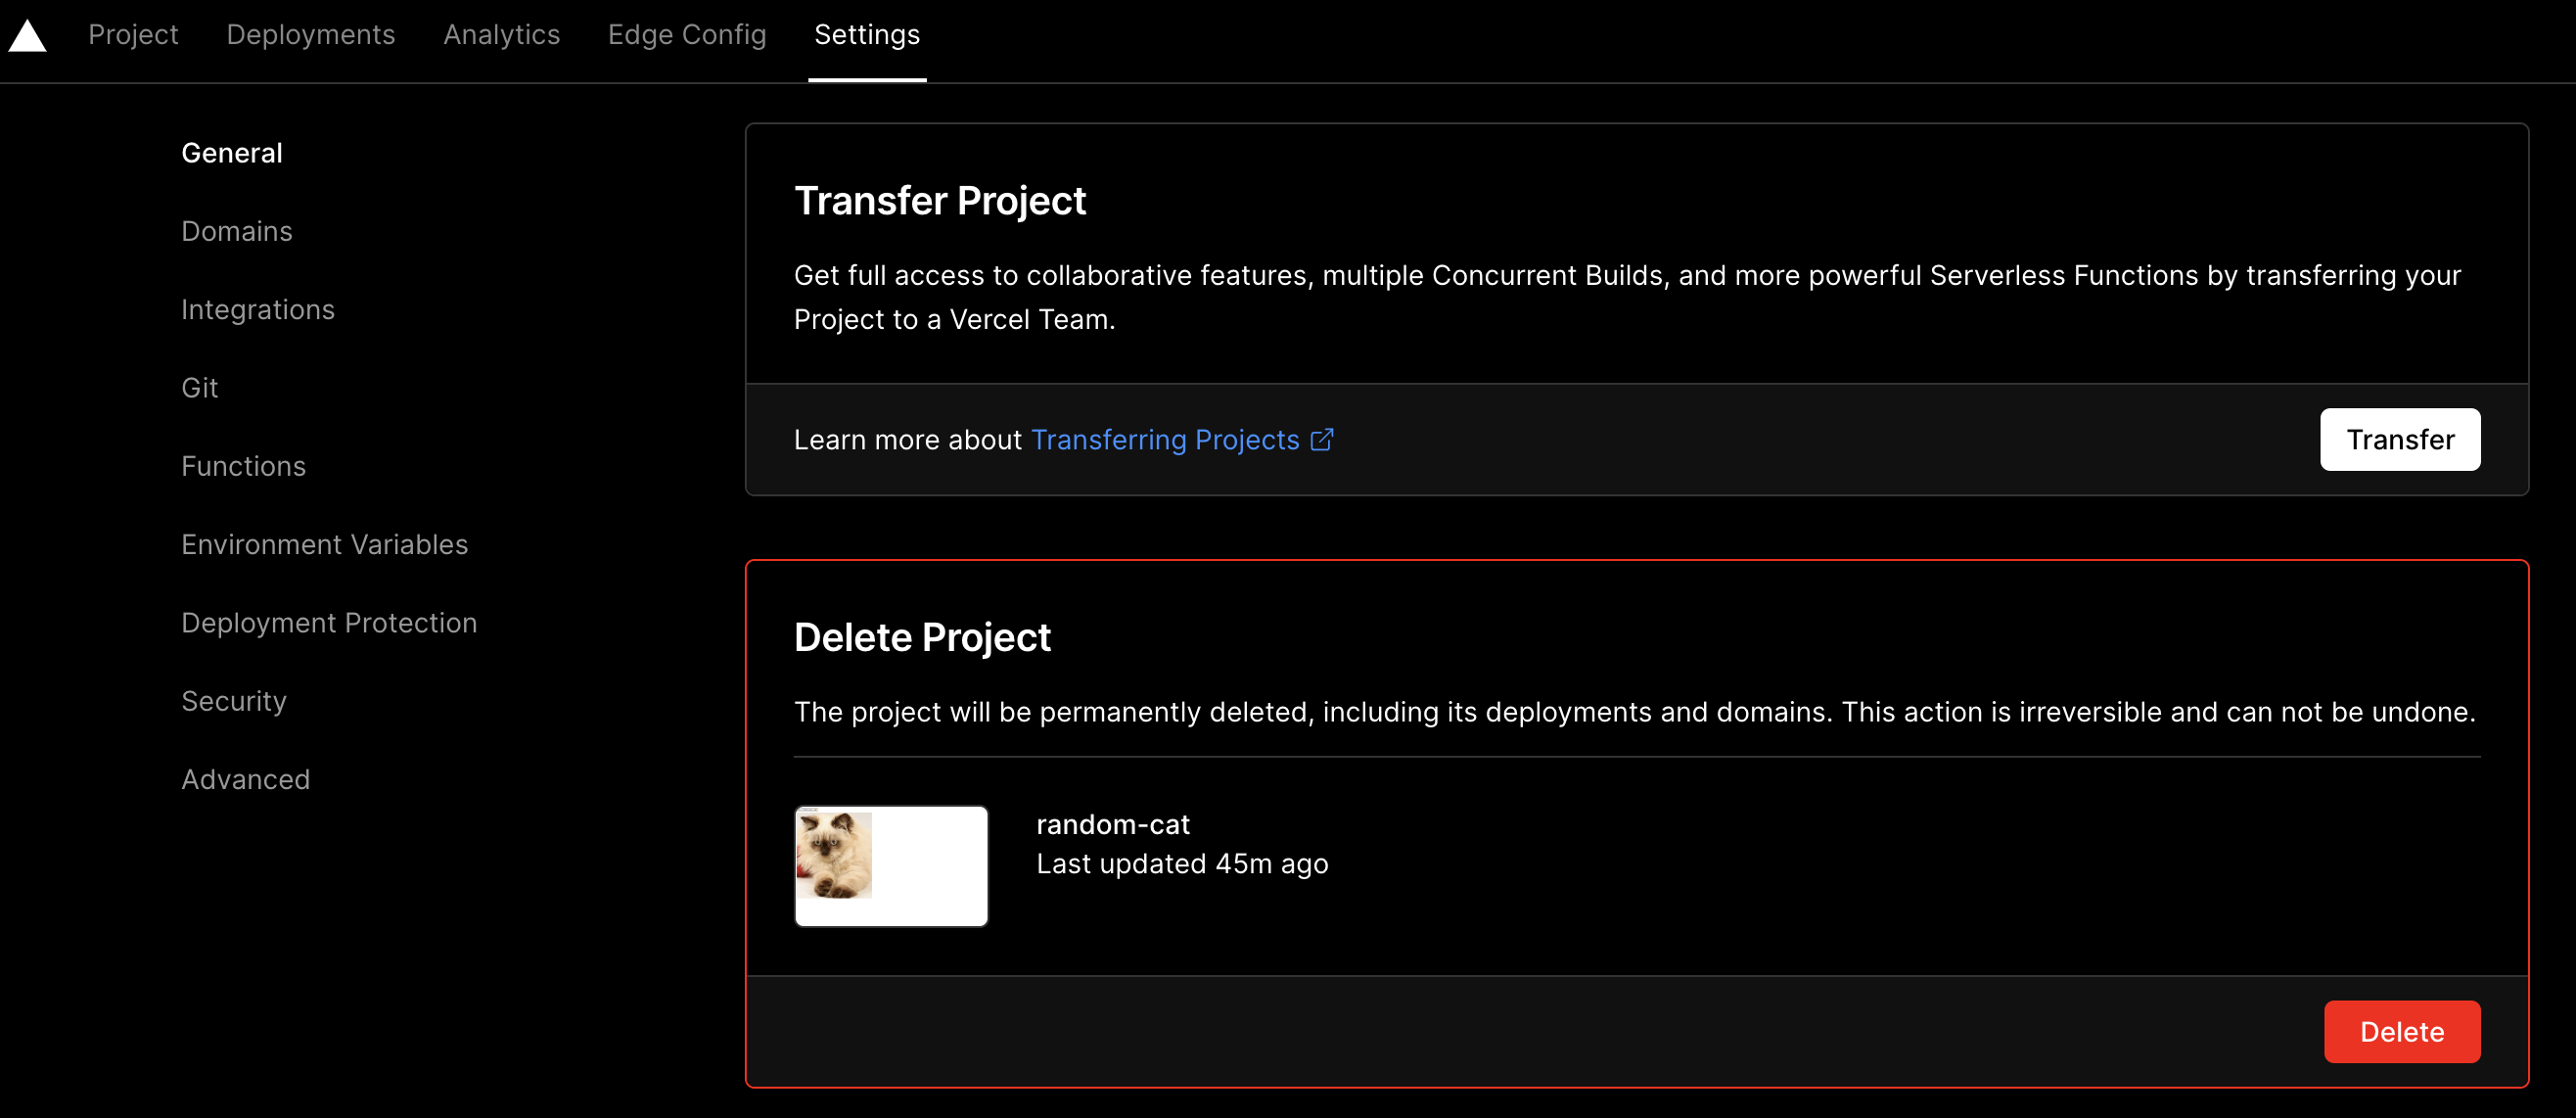Select General in the settings sidebar
The height and width of the screenshot is (1118, 2576).
(x=232, y=153)
